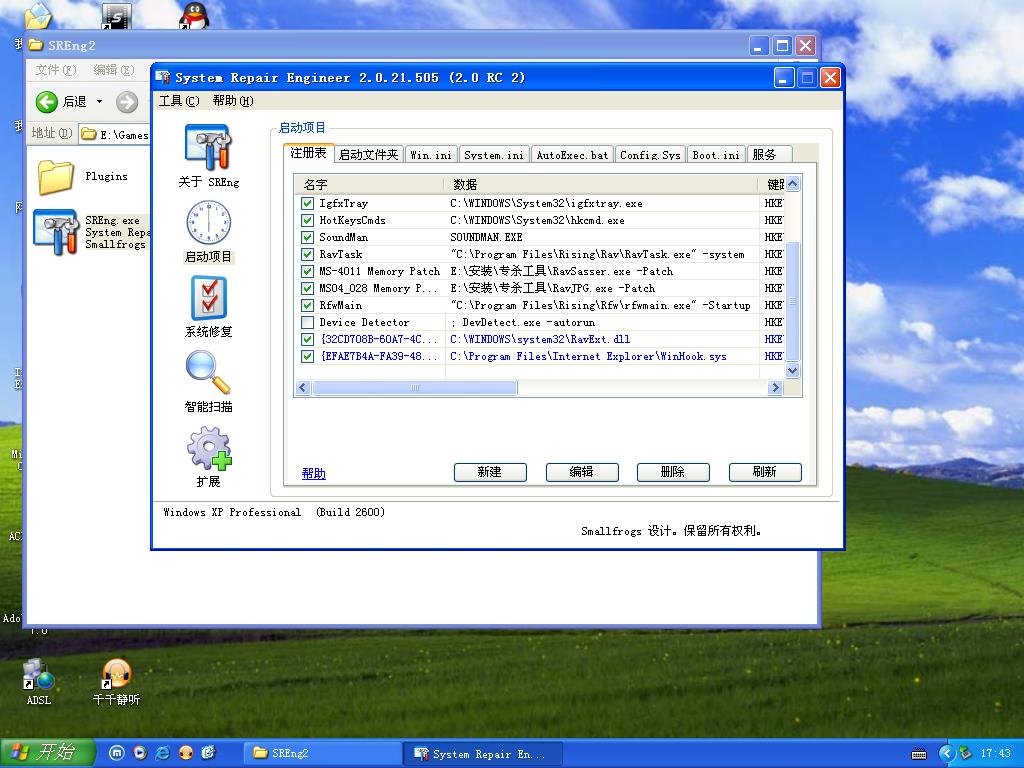Open the 扩展 gear icon
1024x768 pixels.
[208, 447]
